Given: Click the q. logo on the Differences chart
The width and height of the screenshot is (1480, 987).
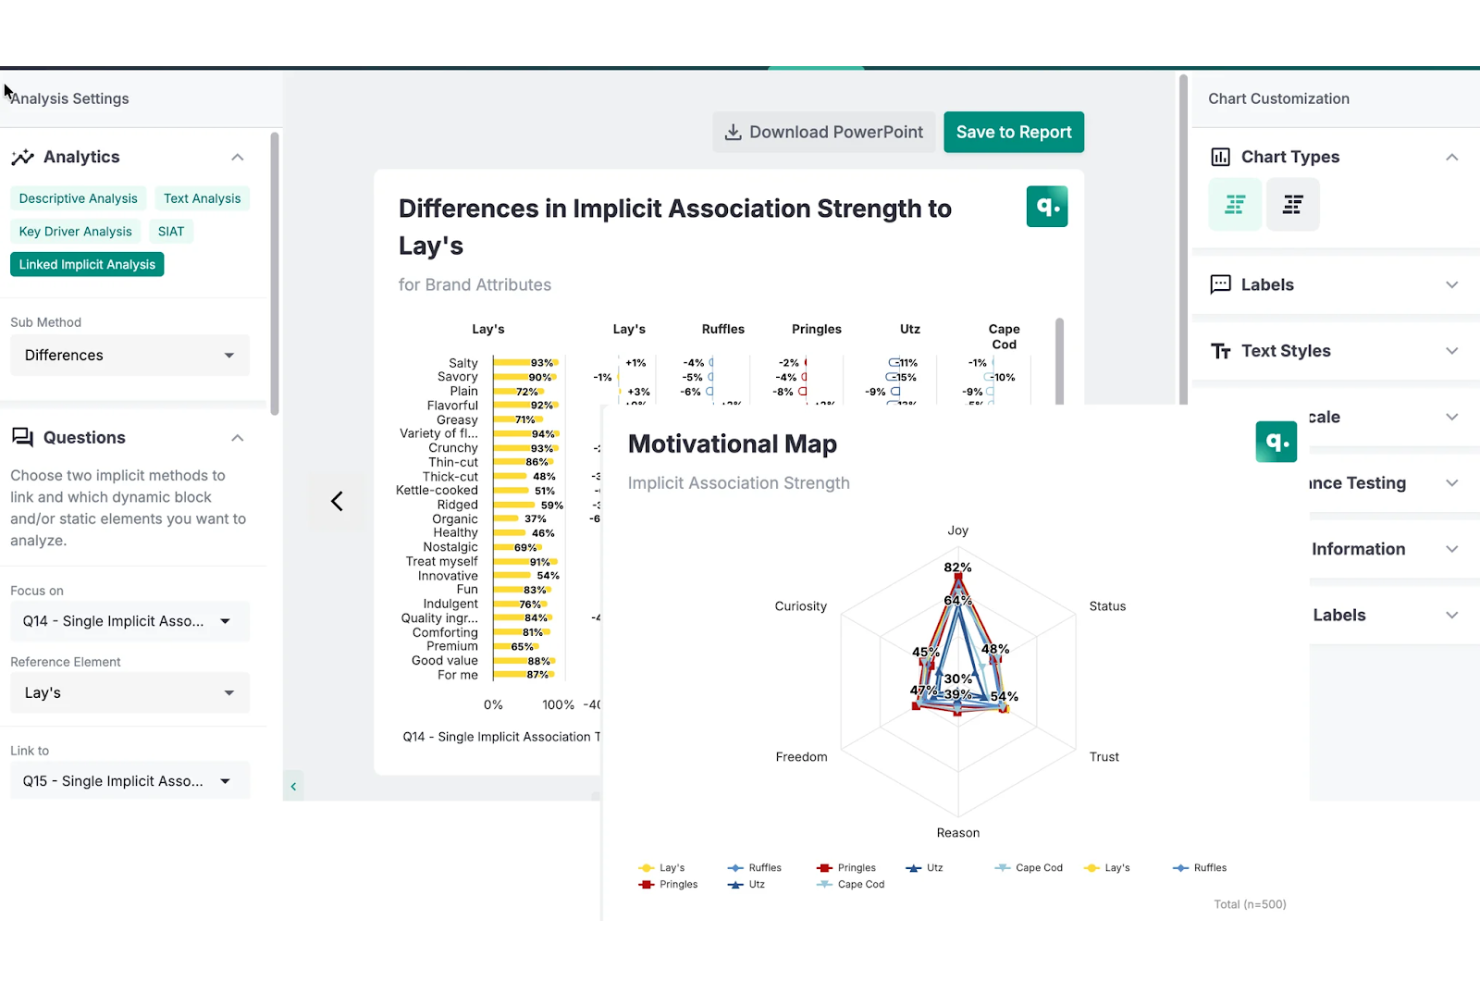Looking at the screenshot, I should click(1047, 206).
